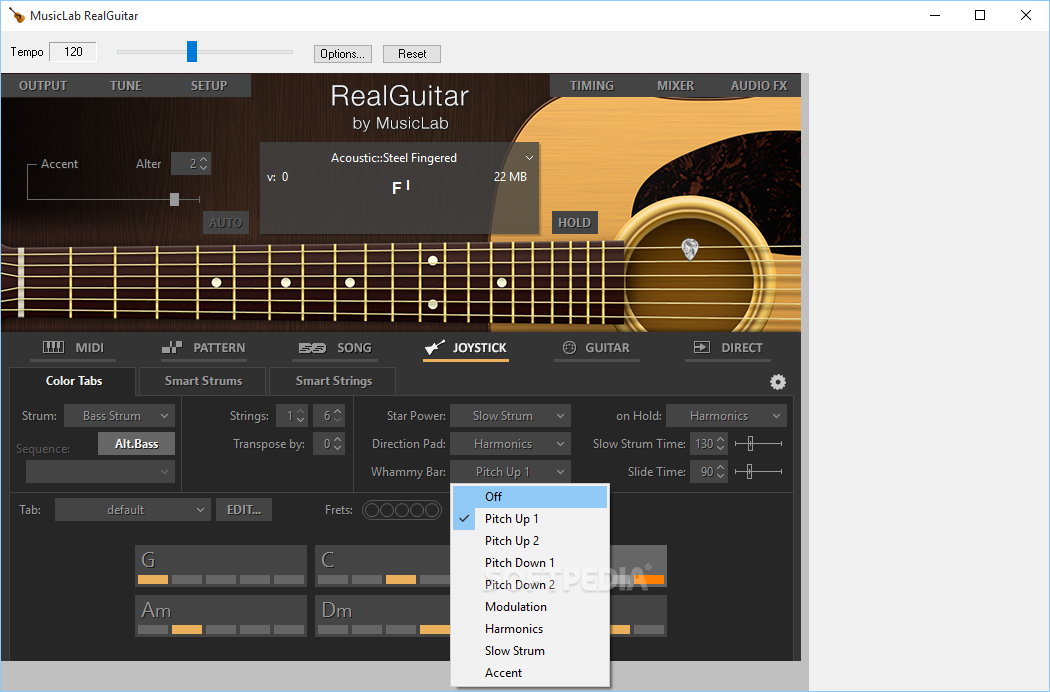Choose Off in the Whammy Bar list
Screen dimensions: 1050x692
(x=530, y=496)
